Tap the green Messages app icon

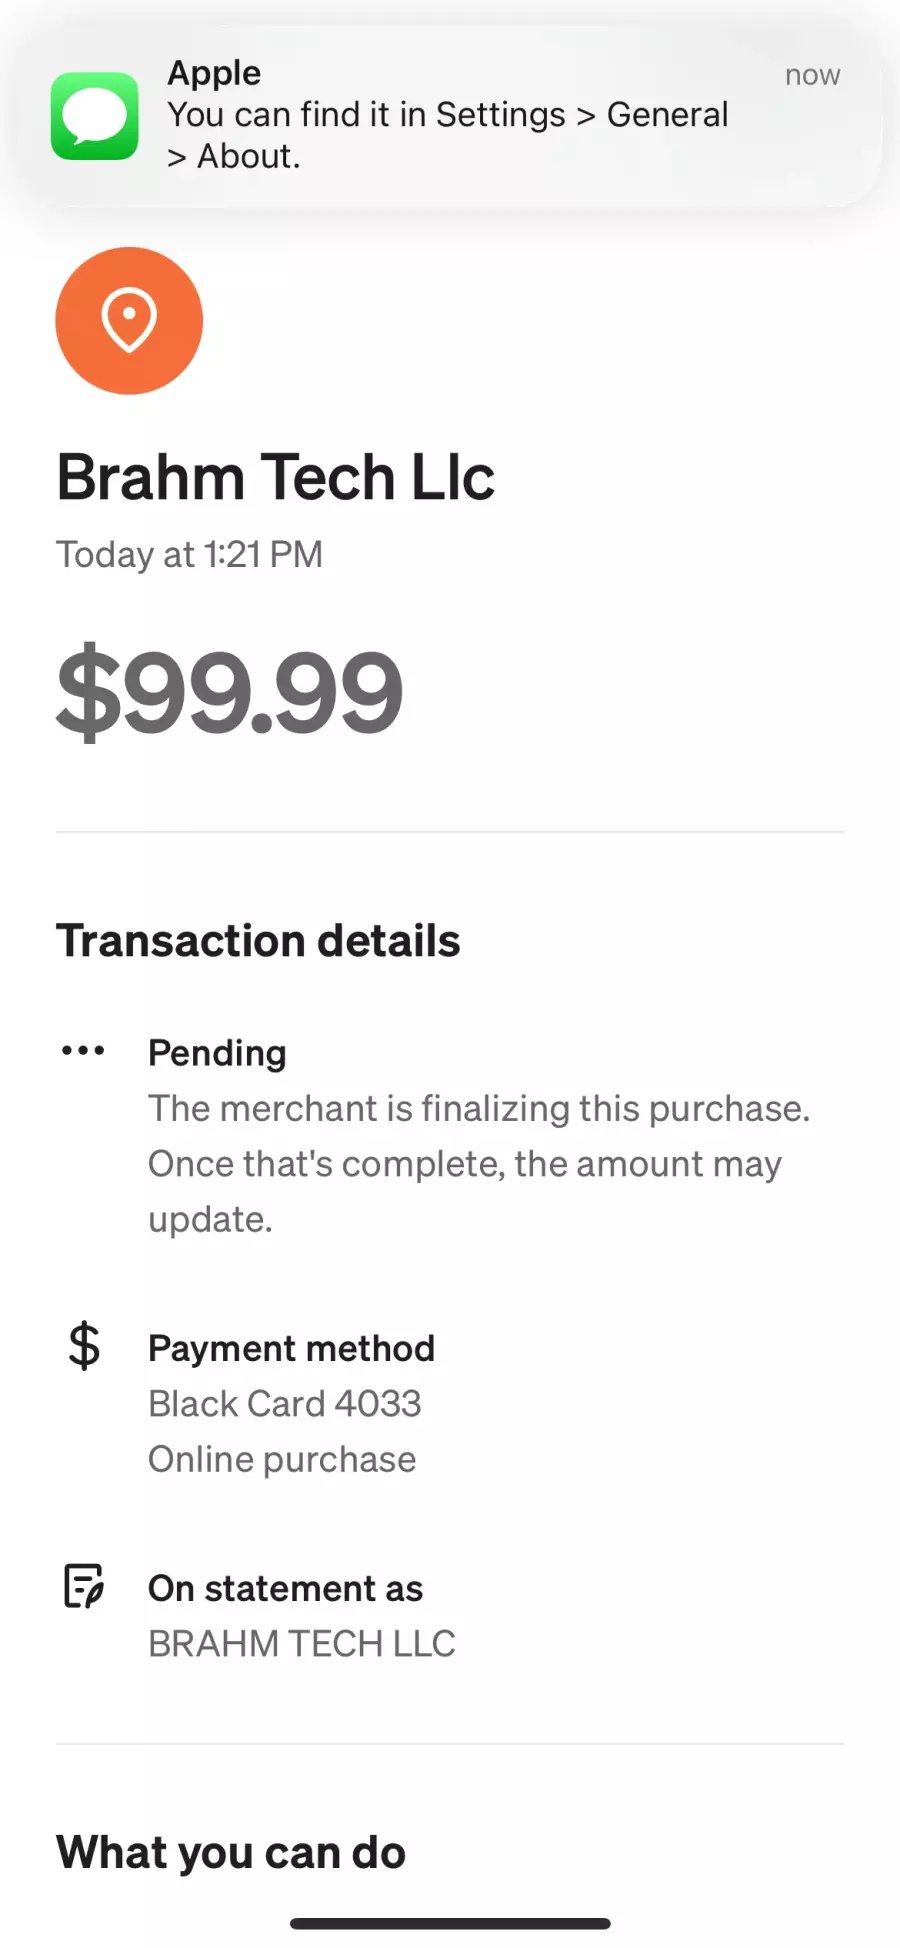(95, 116)
